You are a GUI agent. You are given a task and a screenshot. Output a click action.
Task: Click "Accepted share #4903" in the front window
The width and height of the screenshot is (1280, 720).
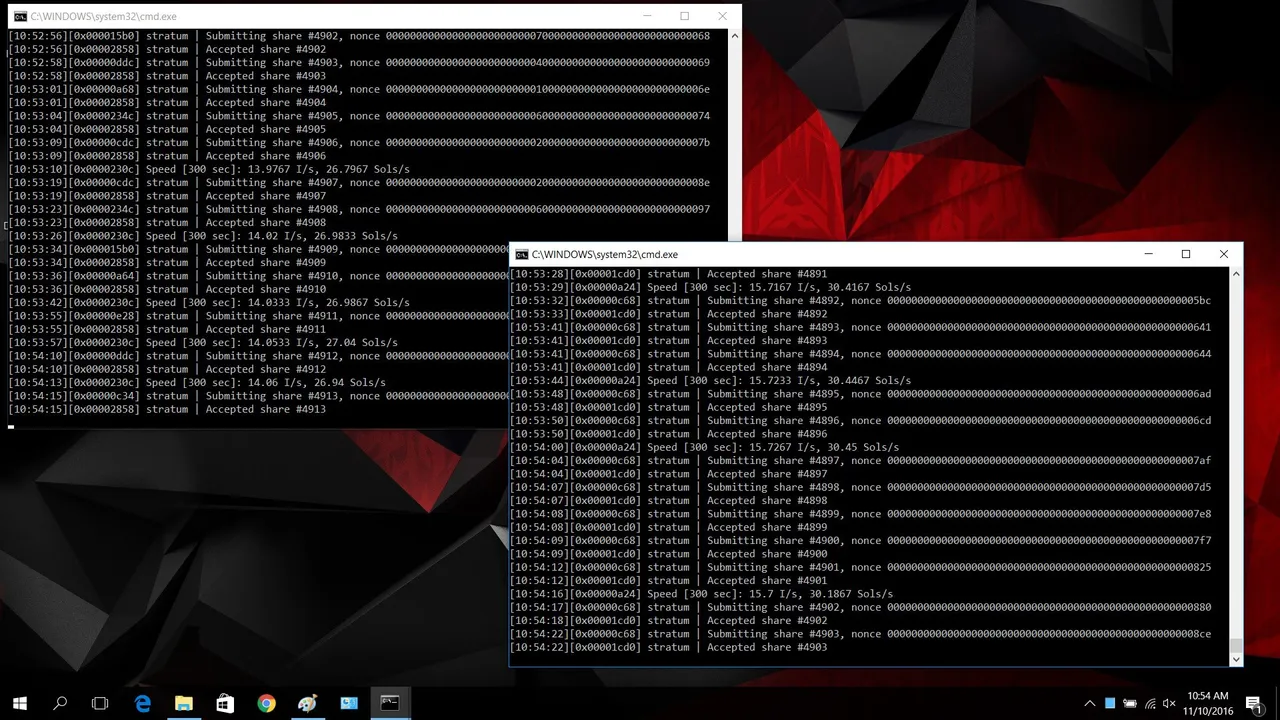tap(767, 647)
